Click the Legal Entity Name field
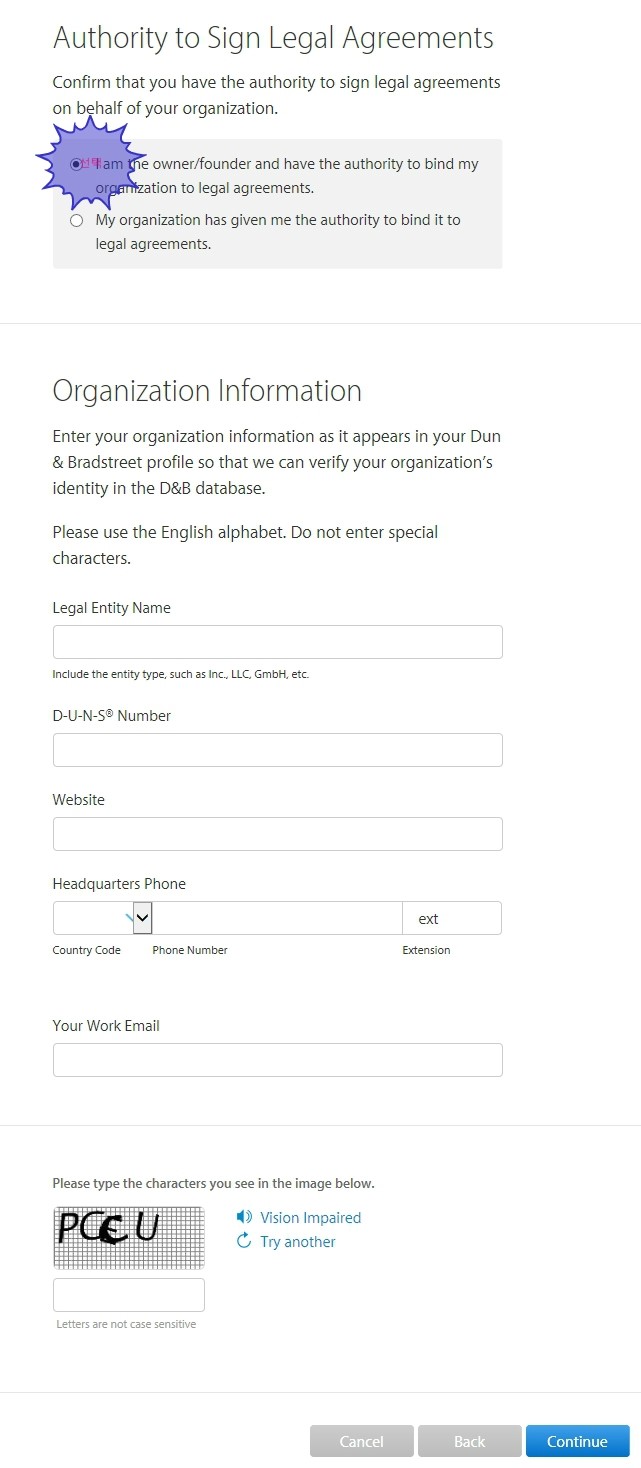 277,642
